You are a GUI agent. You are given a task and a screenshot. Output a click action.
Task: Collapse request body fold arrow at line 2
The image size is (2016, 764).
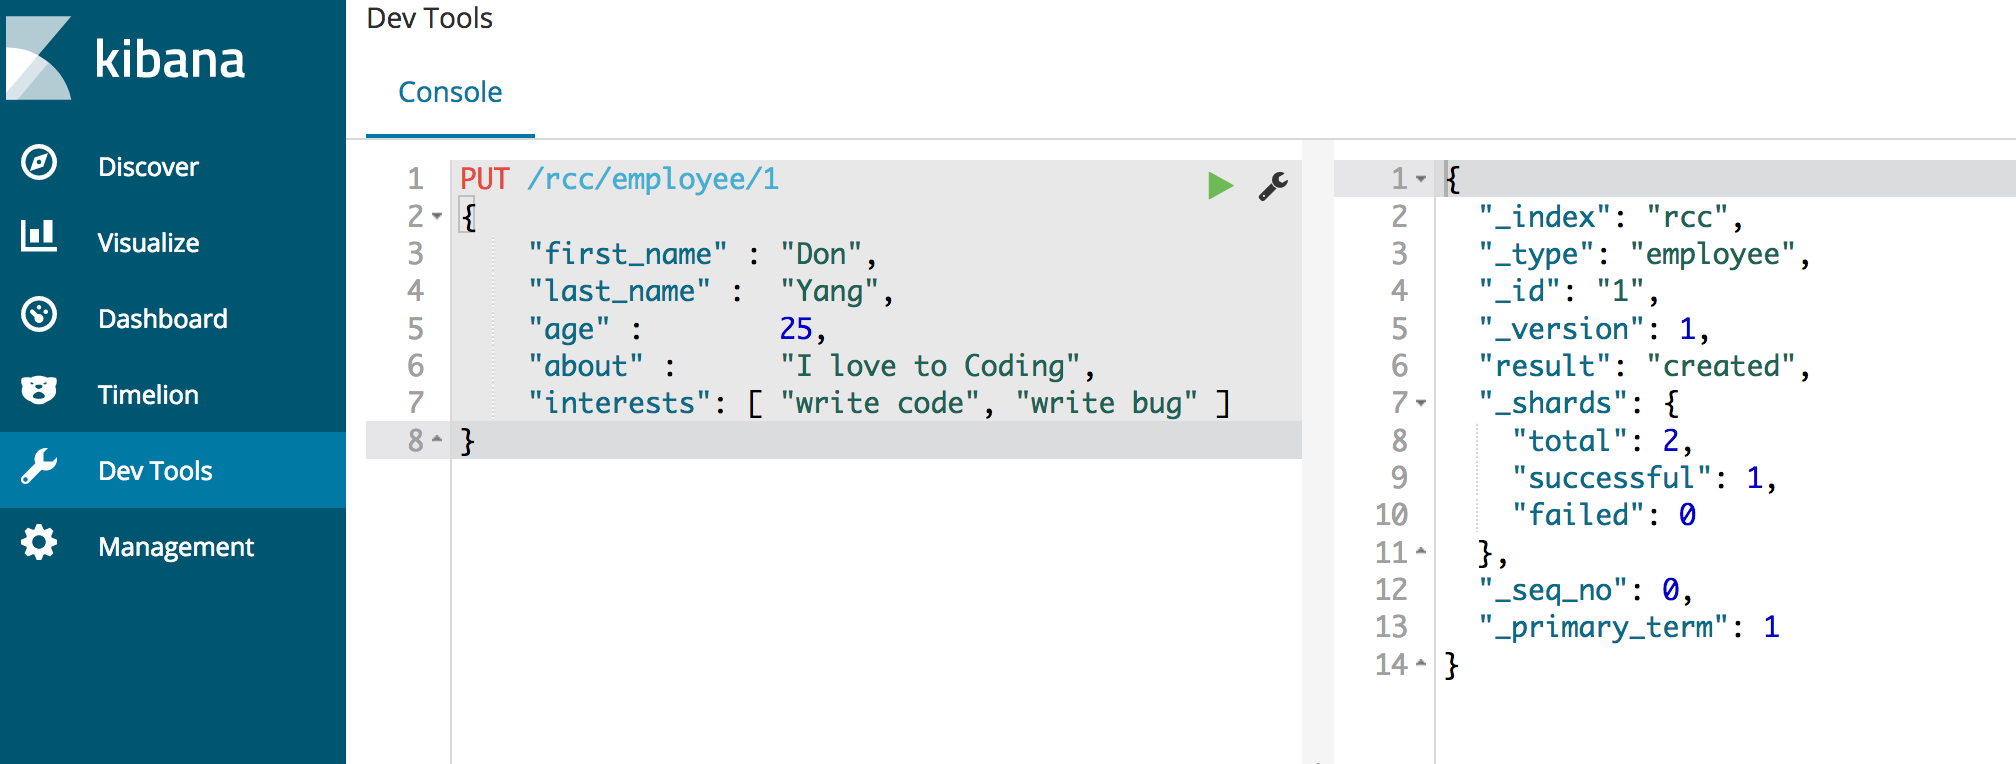437,216
